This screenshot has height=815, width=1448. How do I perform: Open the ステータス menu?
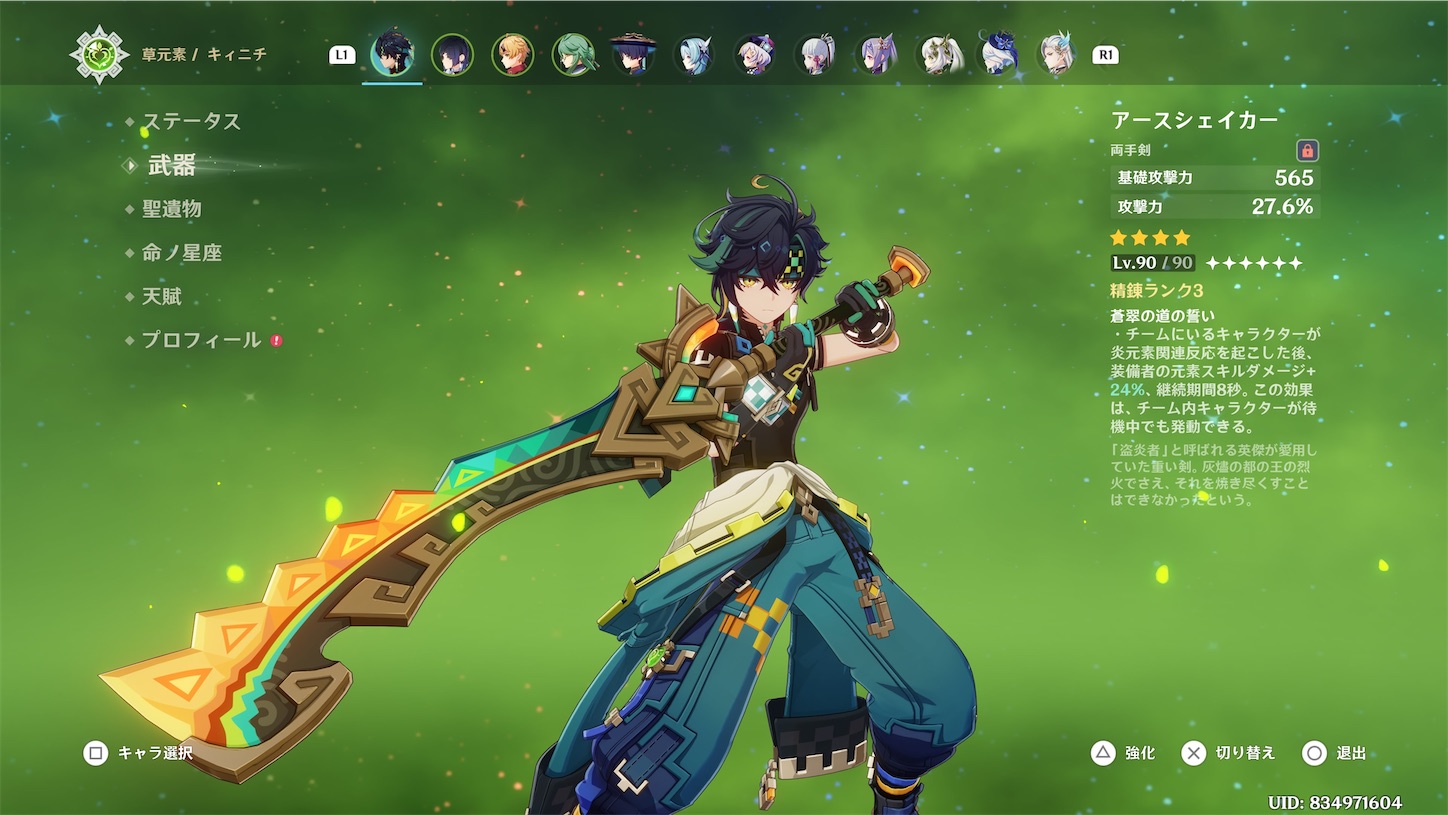tap(191, 122)
